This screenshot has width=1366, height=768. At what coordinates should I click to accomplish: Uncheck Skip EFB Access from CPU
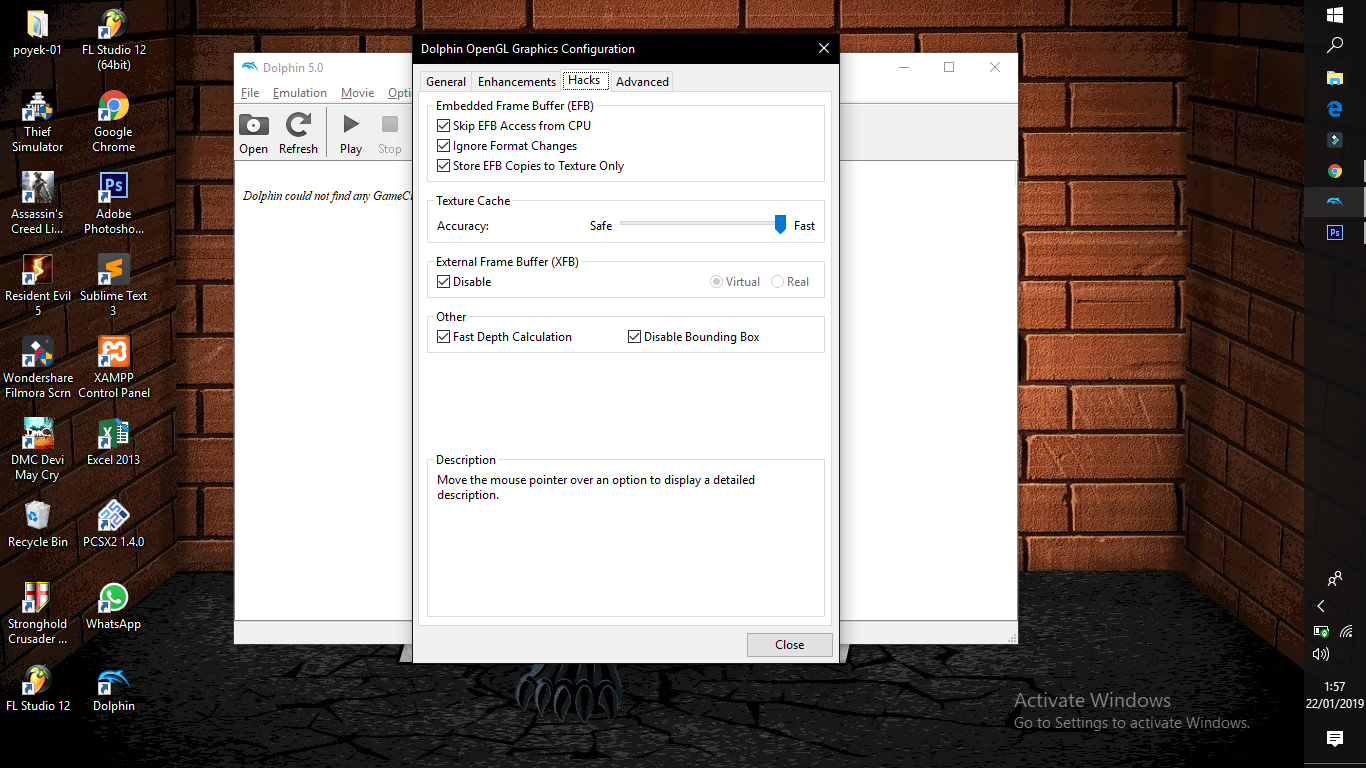pos(444,126)
